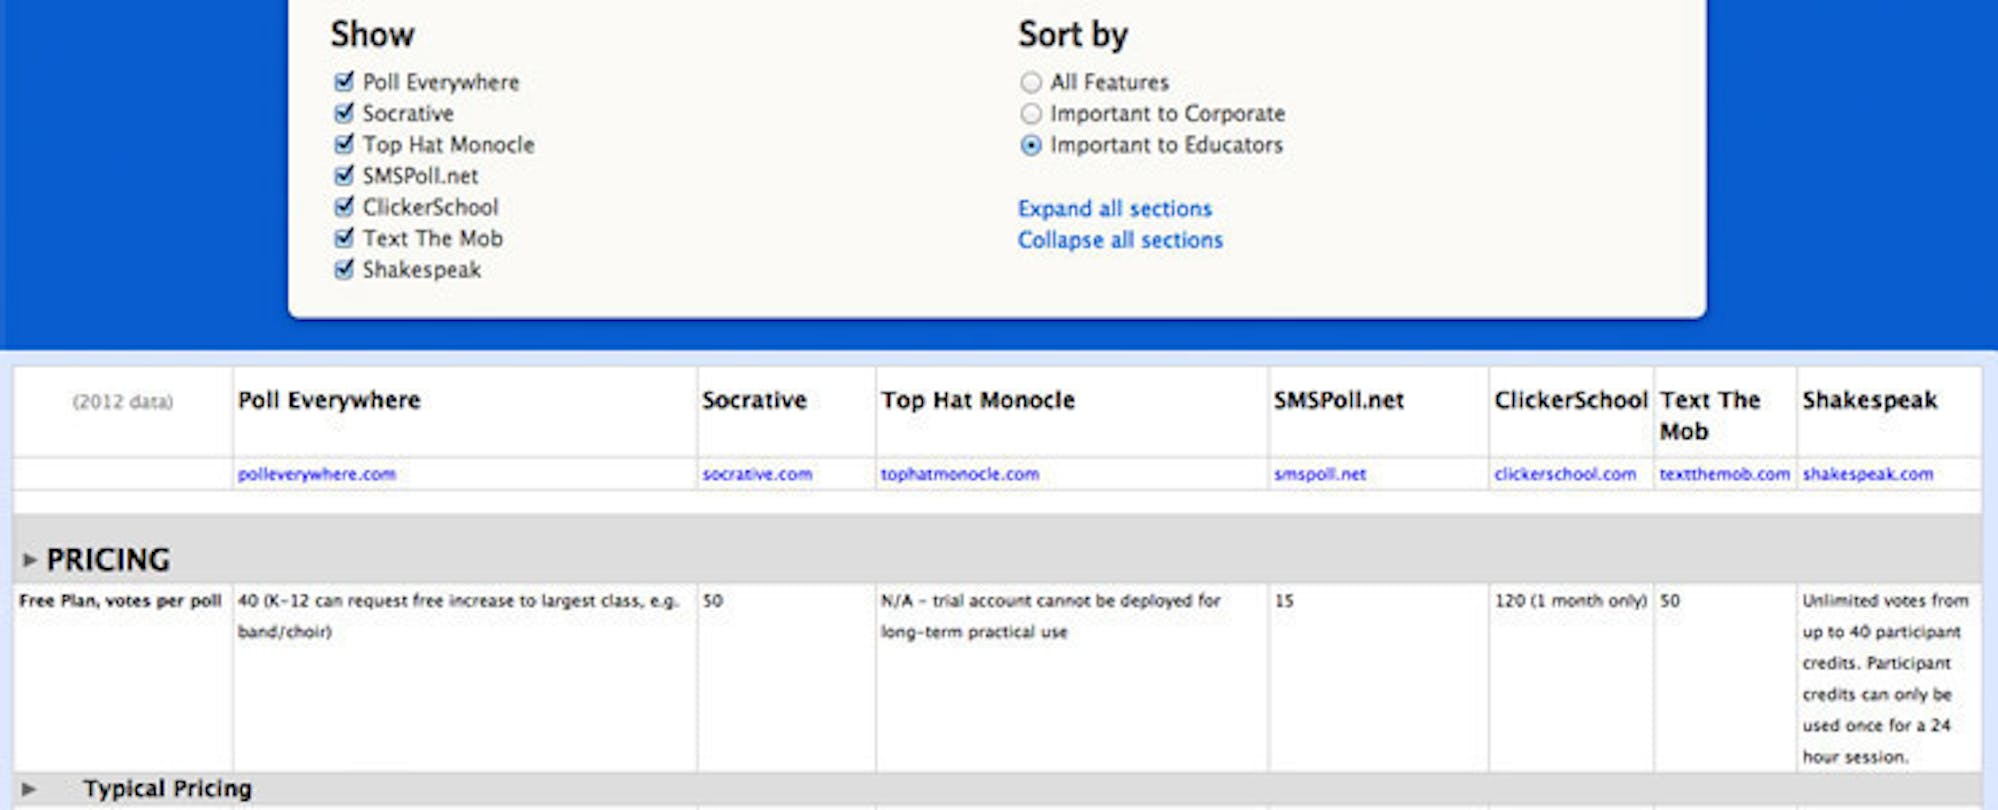
Task: Uncheck the Poll Everywhere checkbox
Action: tap(344, 81)
